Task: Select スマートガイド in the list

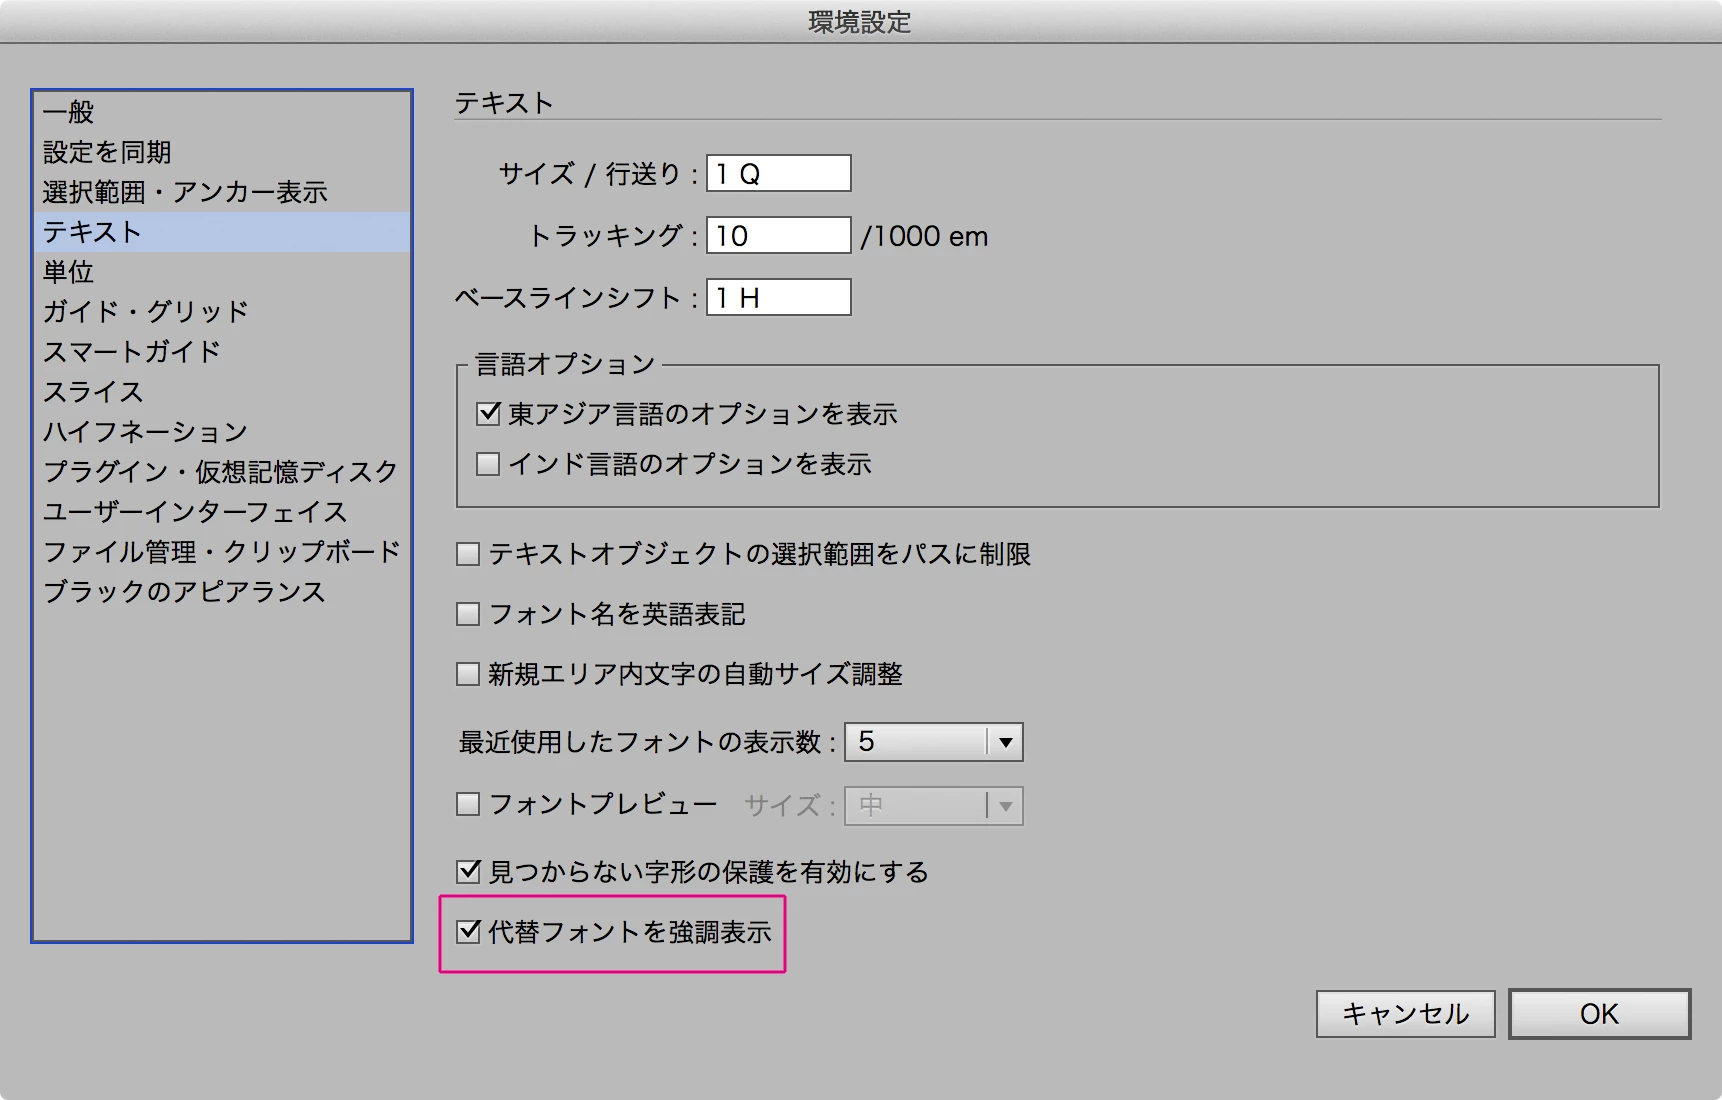Action: (x=222, y=352)
